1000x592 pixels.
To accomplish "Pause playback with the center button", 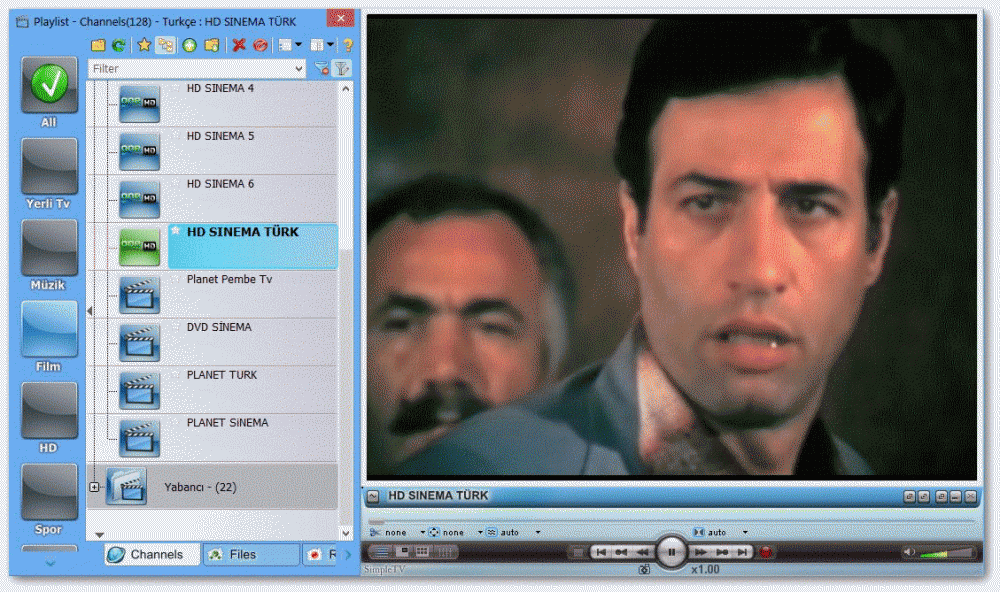I will coord(672,552).
